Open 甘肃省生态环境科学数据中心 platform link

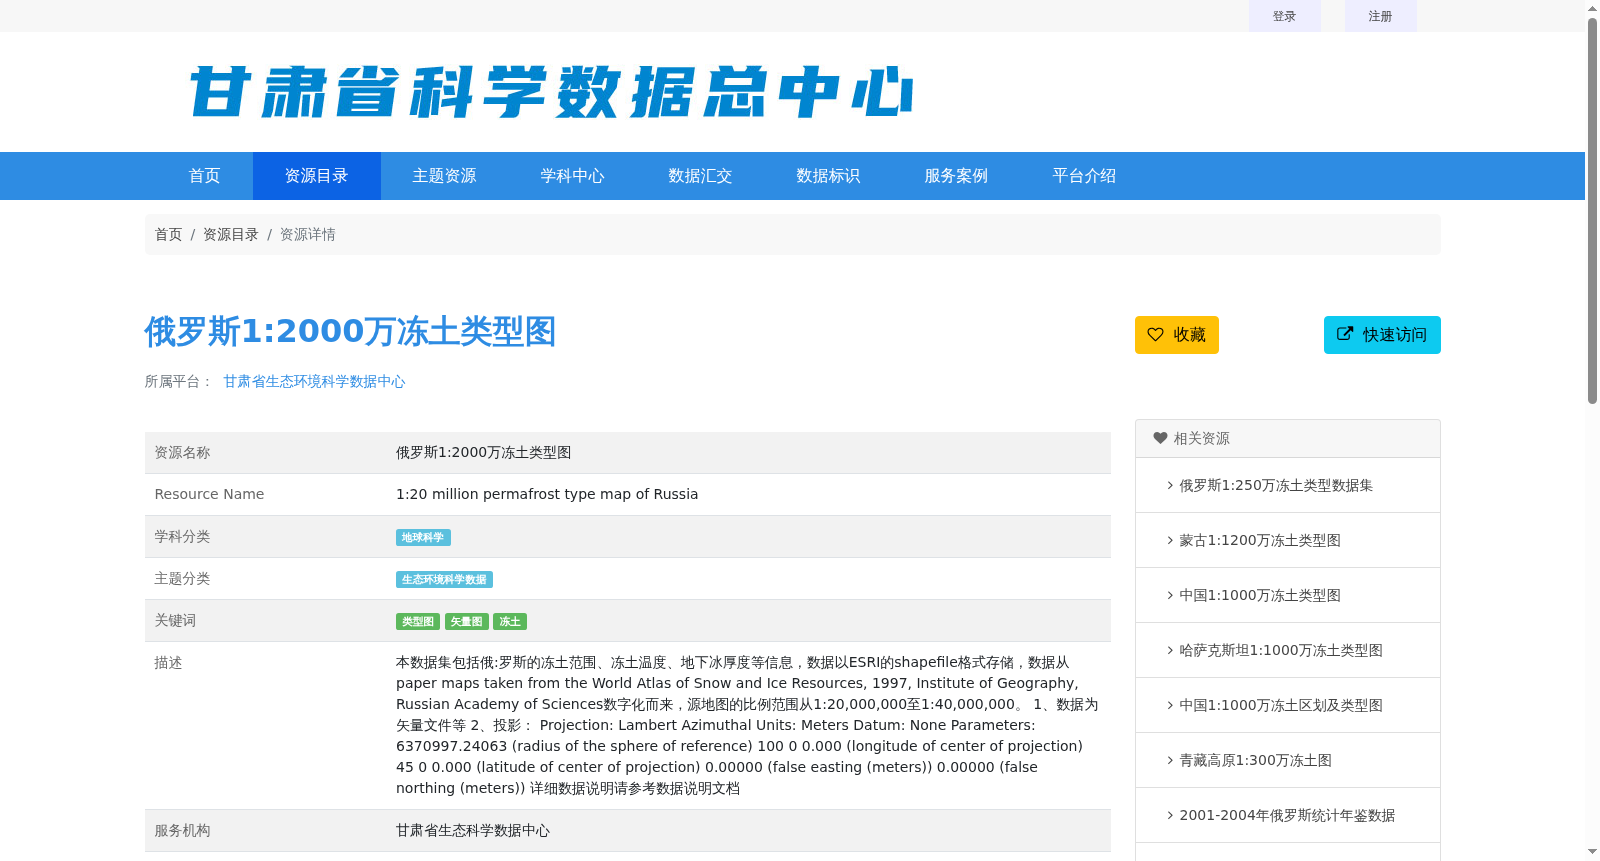(314, 381)
